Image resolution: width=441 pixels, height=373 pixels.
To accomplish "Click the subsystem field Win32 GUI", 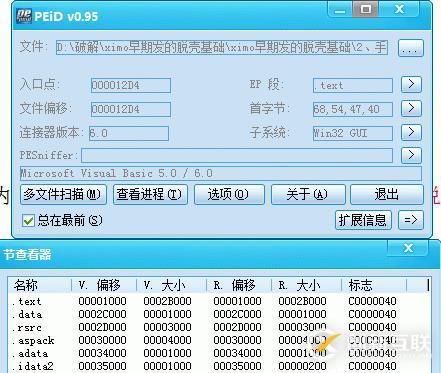I will click(x=353, y=133).
